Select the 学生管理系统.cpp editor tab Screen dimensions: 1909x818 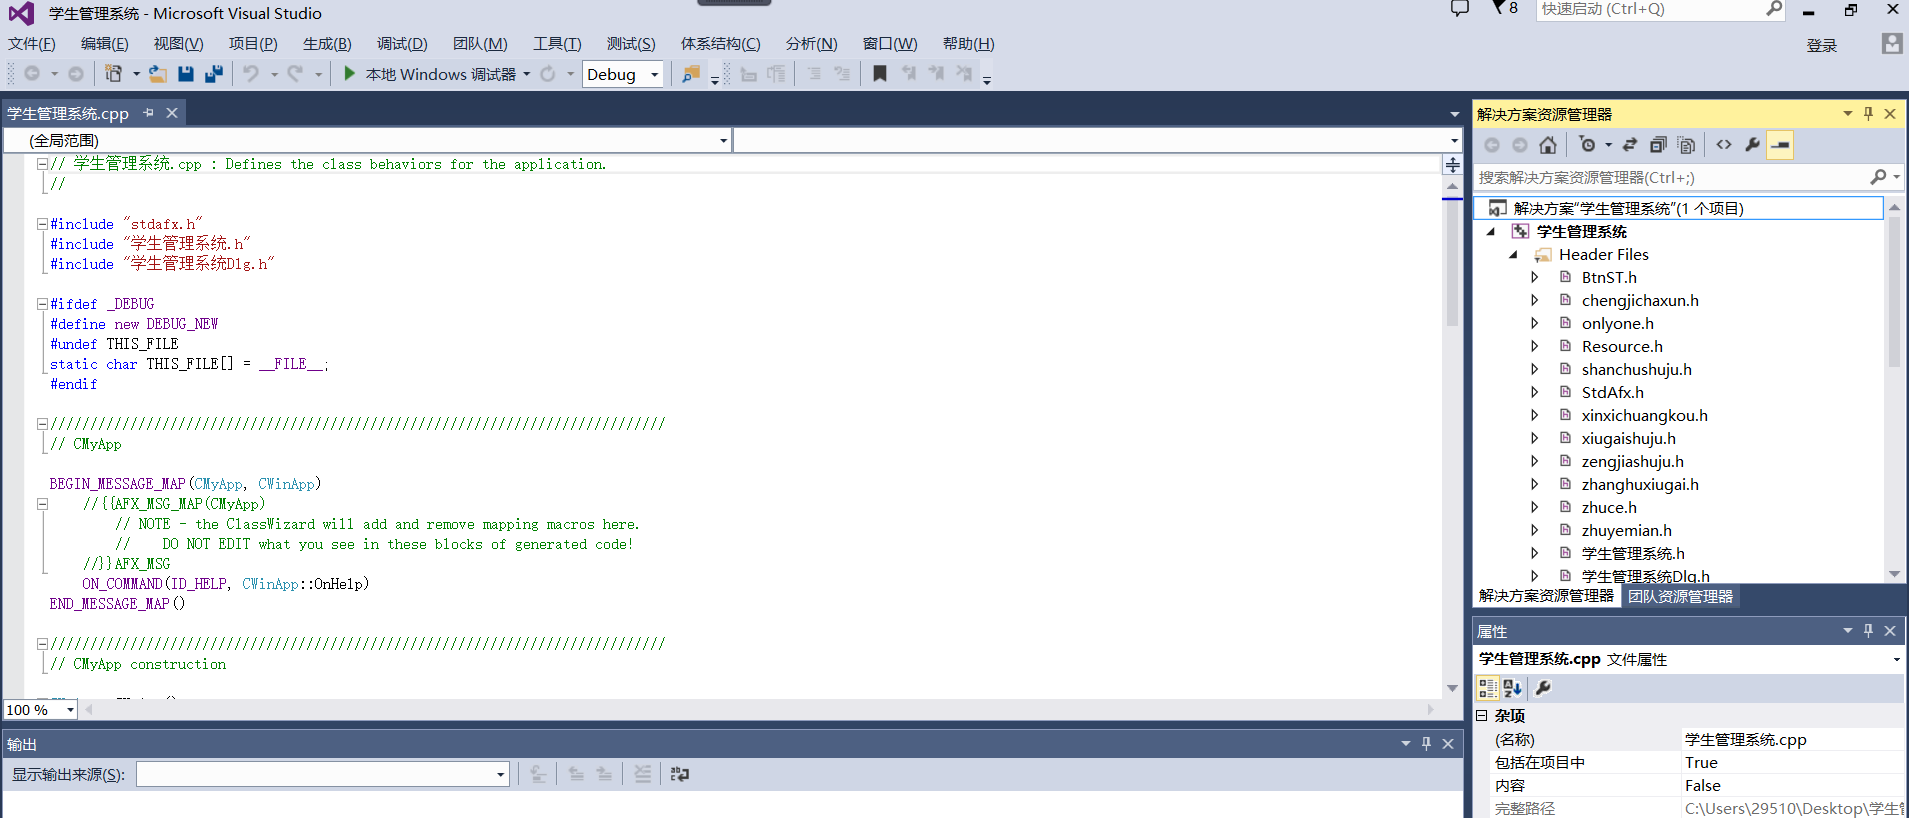click(x=68, y=114)
